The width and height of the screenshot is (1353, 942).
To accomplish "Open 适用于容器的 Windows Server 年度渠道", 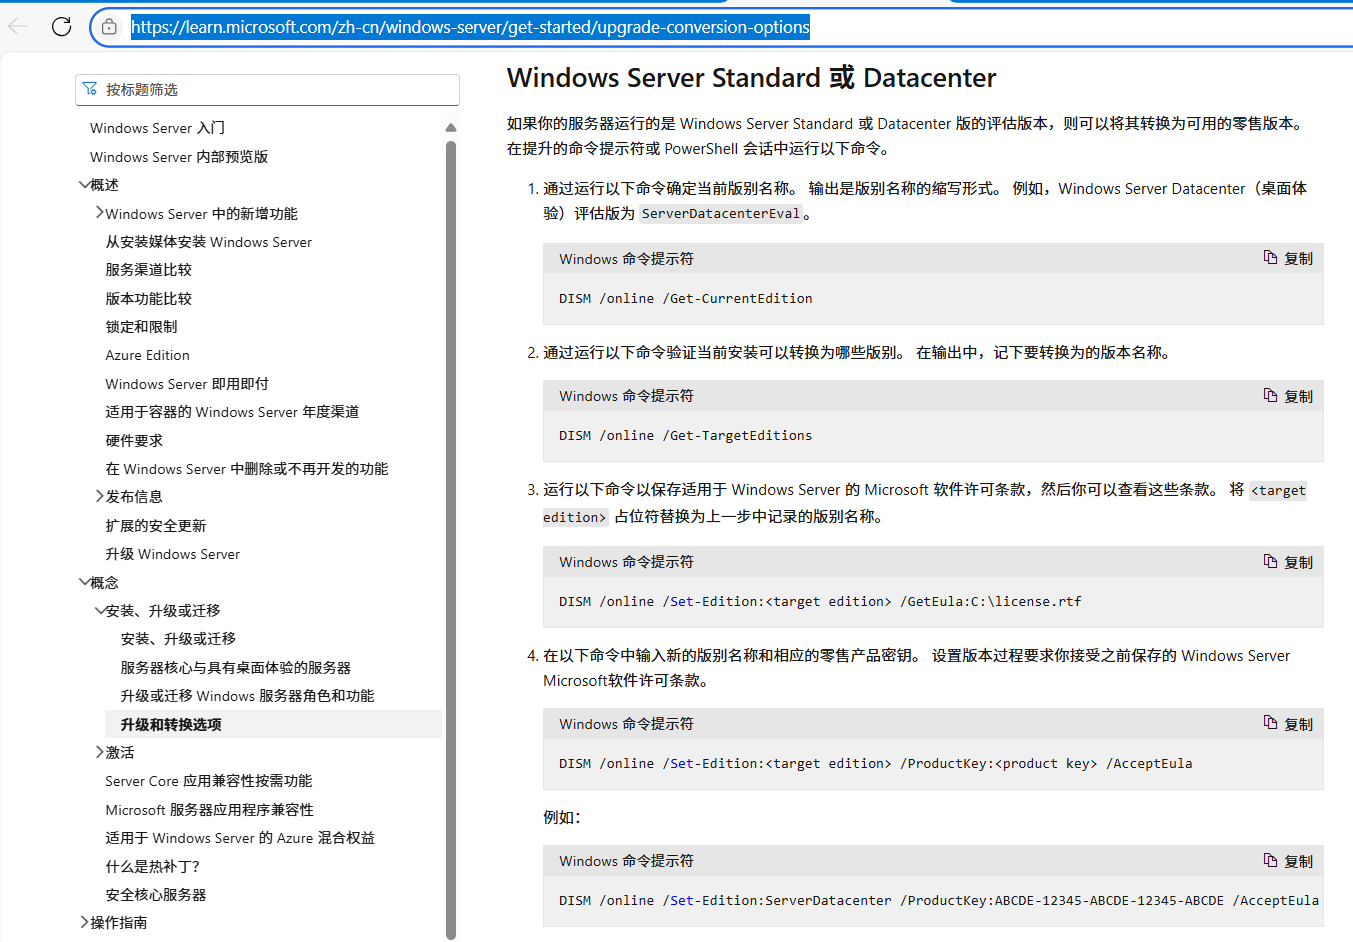I will pos(232,412).
